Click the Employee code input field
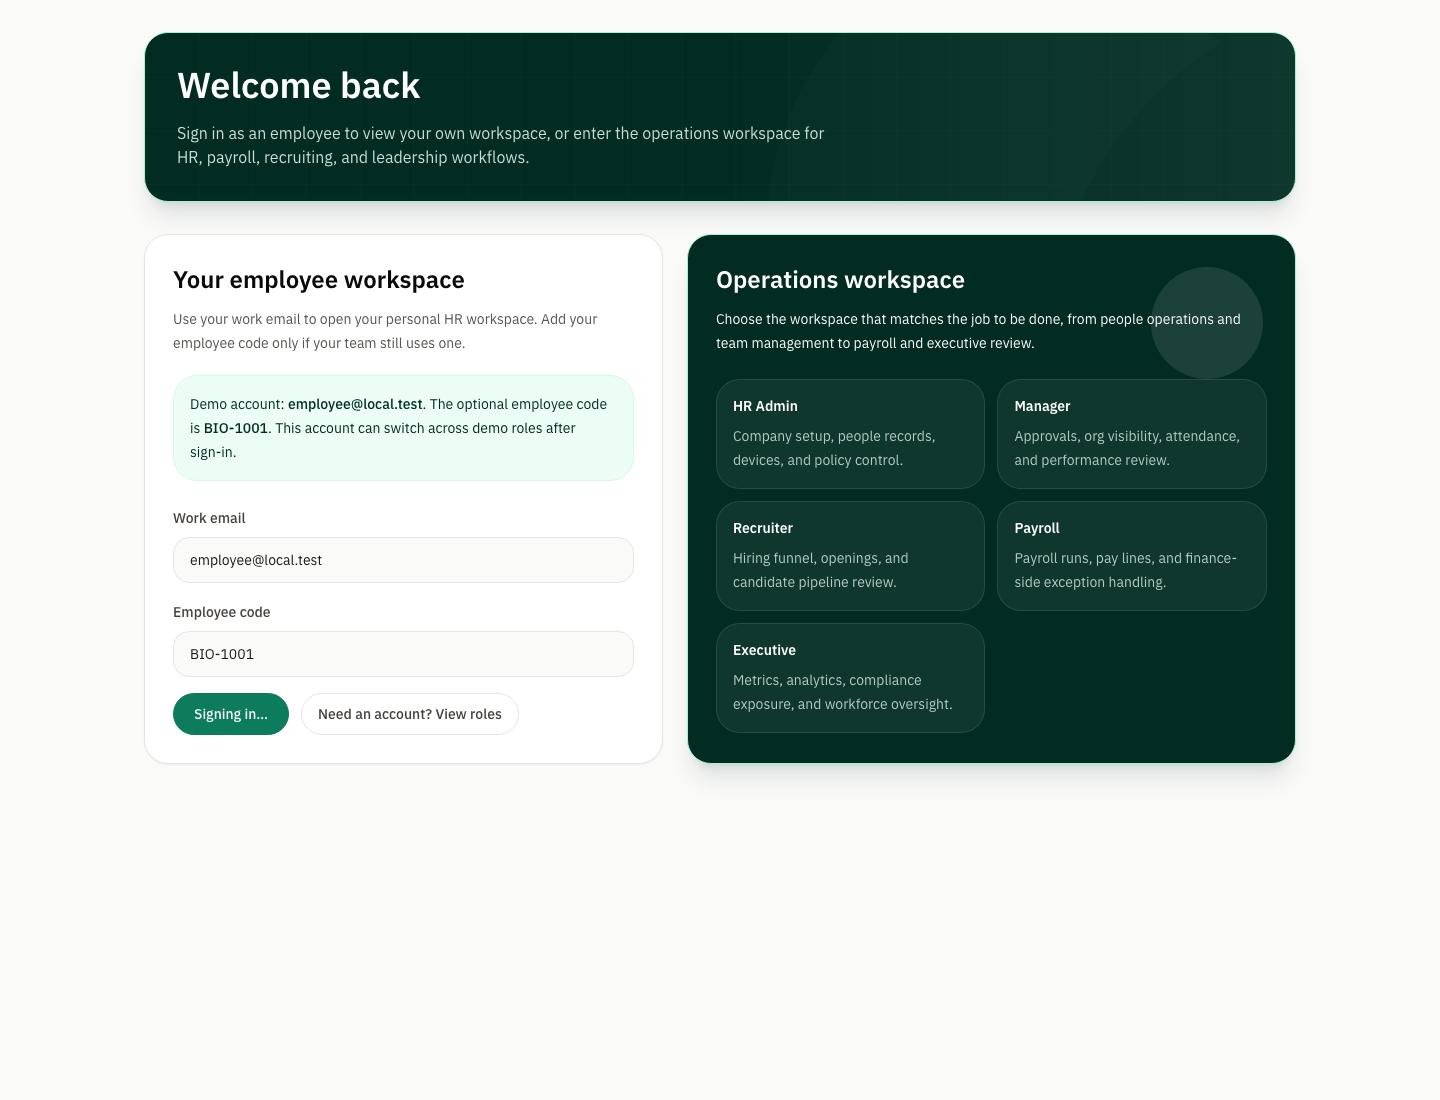This screenshot has height=1100, width=1440. click(403, 654)
